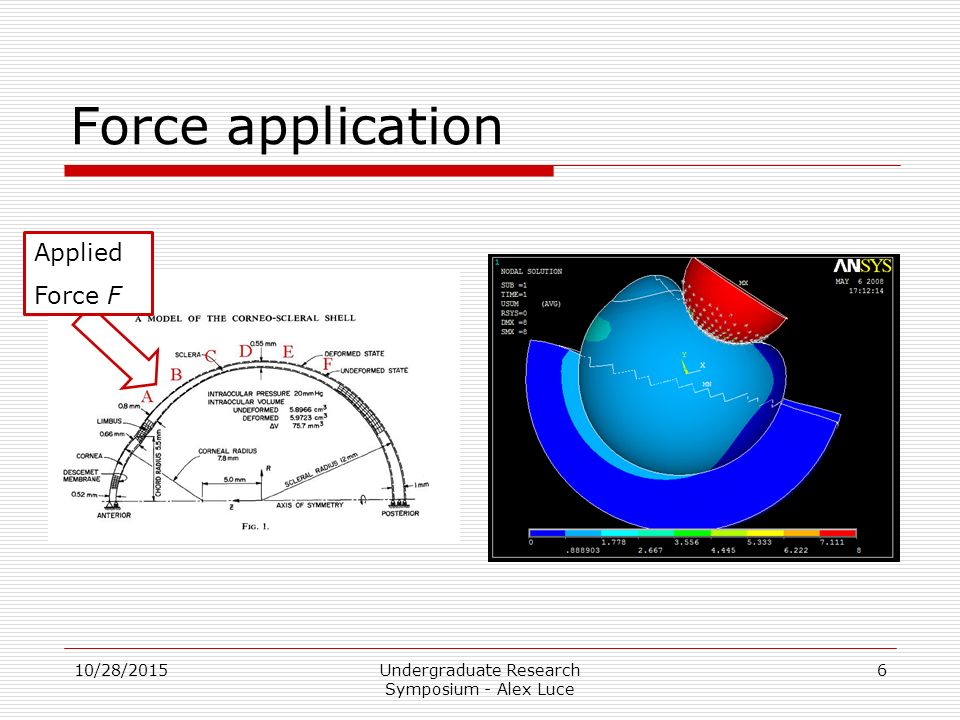Click the yellow segment of the contour legend
The width and height of the screenshot is (960, 720).
point(765,533)
